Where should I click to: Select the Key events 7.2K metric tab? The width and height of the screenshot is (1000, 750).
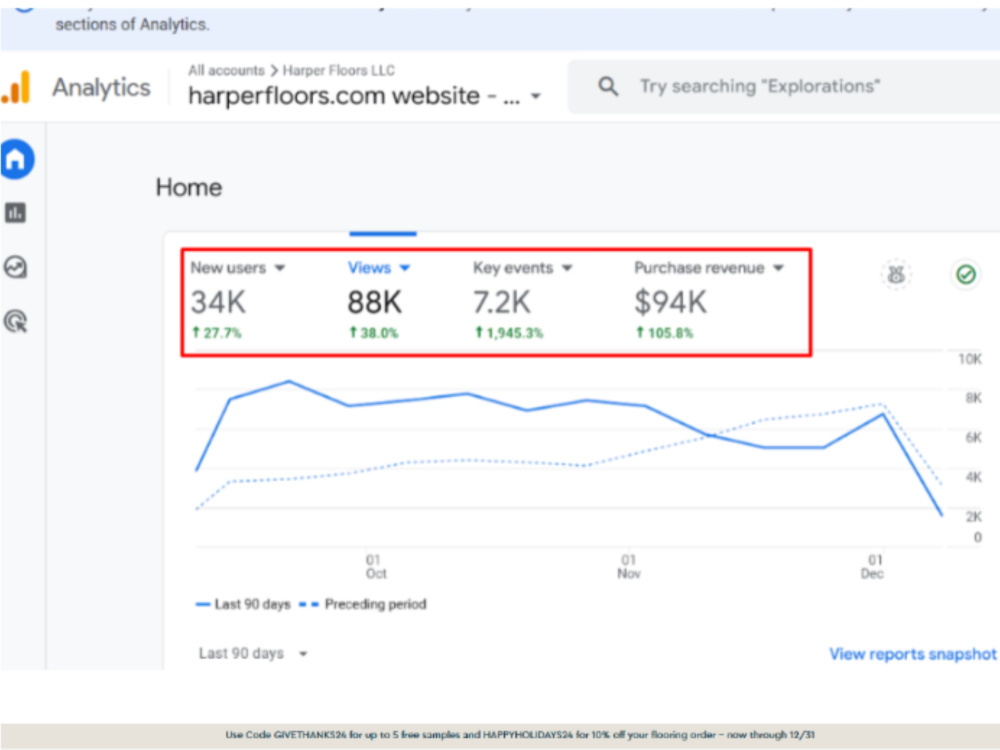coord(522,302)
